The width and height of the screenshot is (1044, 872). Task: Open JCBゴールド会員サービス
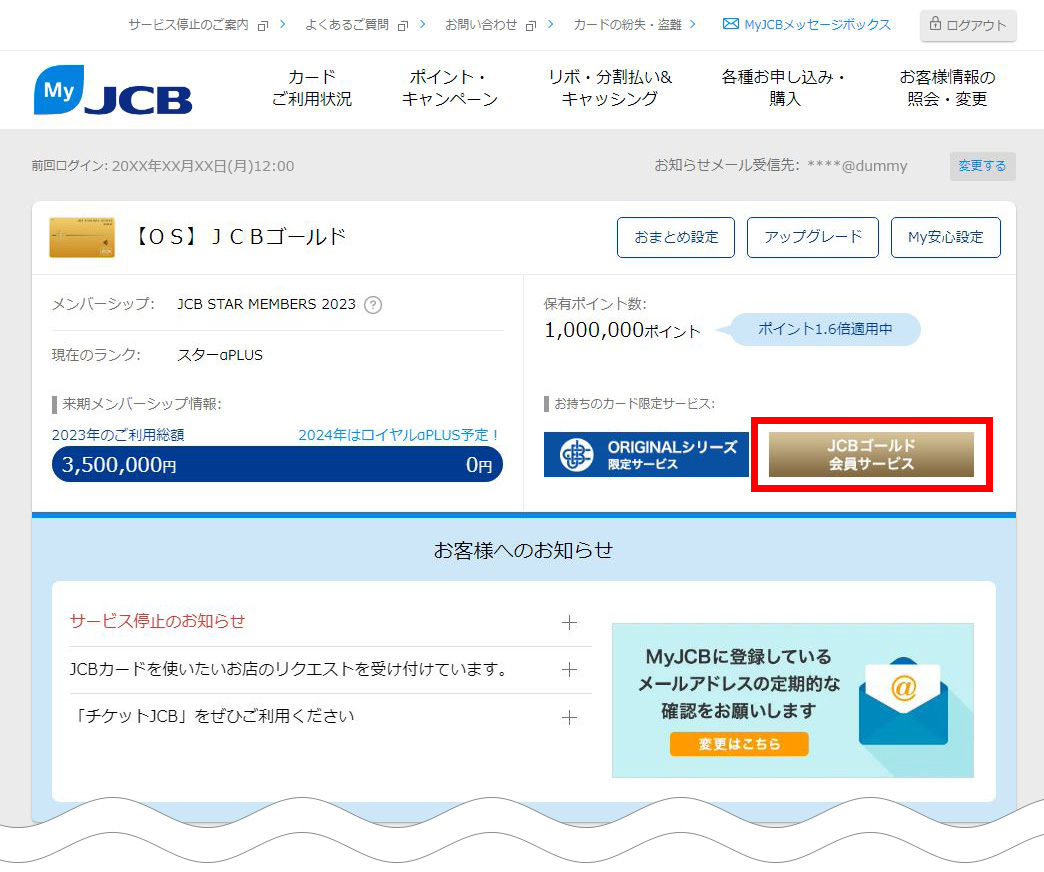click(872, 455)
